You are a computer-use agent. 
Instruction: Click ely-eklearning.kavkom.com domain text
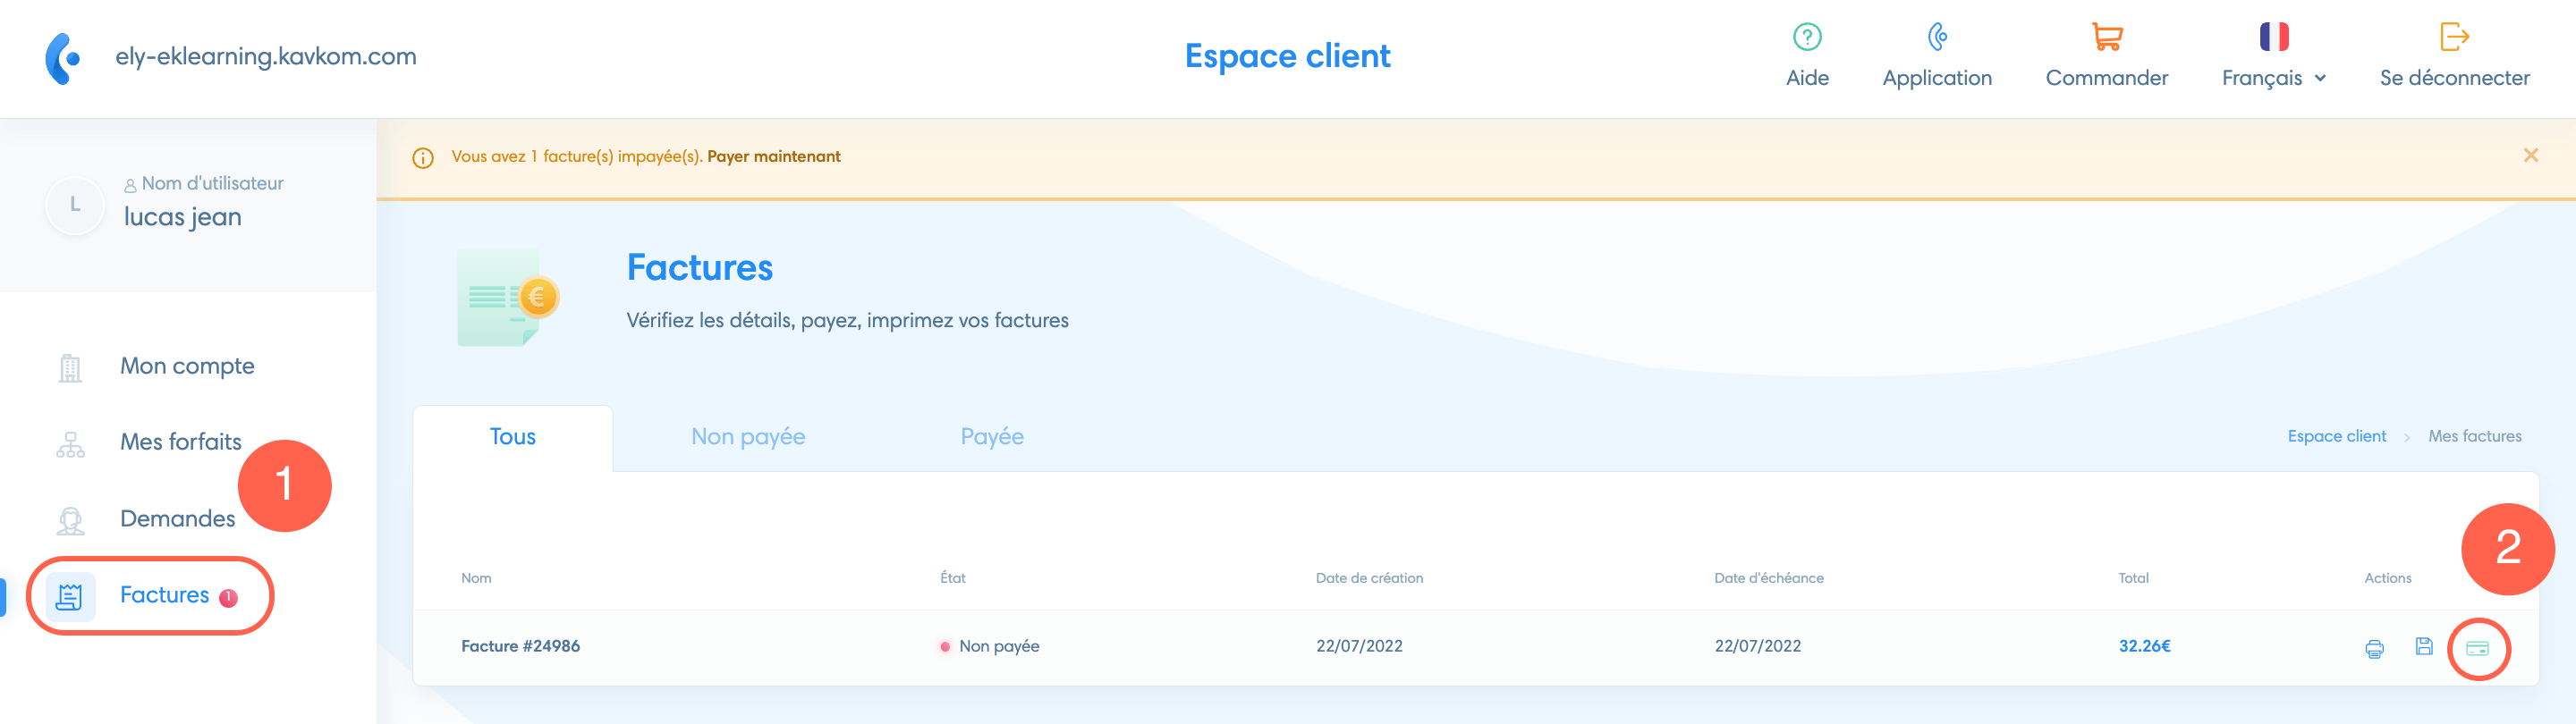click(266, 56)
